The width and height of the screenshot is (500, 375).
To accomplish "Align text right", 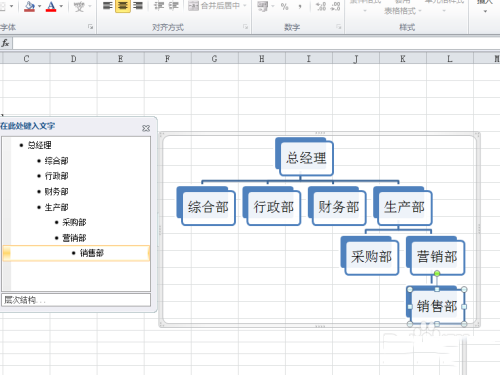I will [x=138, y=6].
